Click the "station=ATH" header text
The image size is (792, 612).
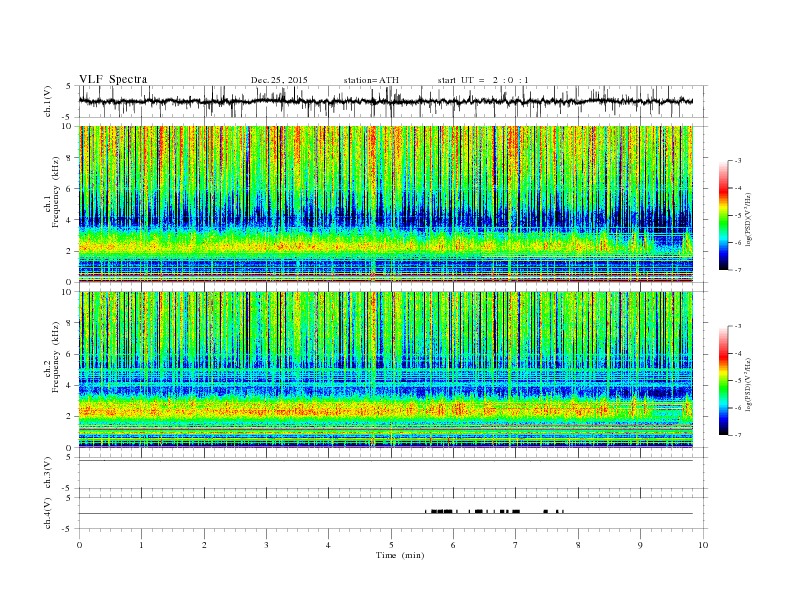pyautogui.click(x=371, y=80)
